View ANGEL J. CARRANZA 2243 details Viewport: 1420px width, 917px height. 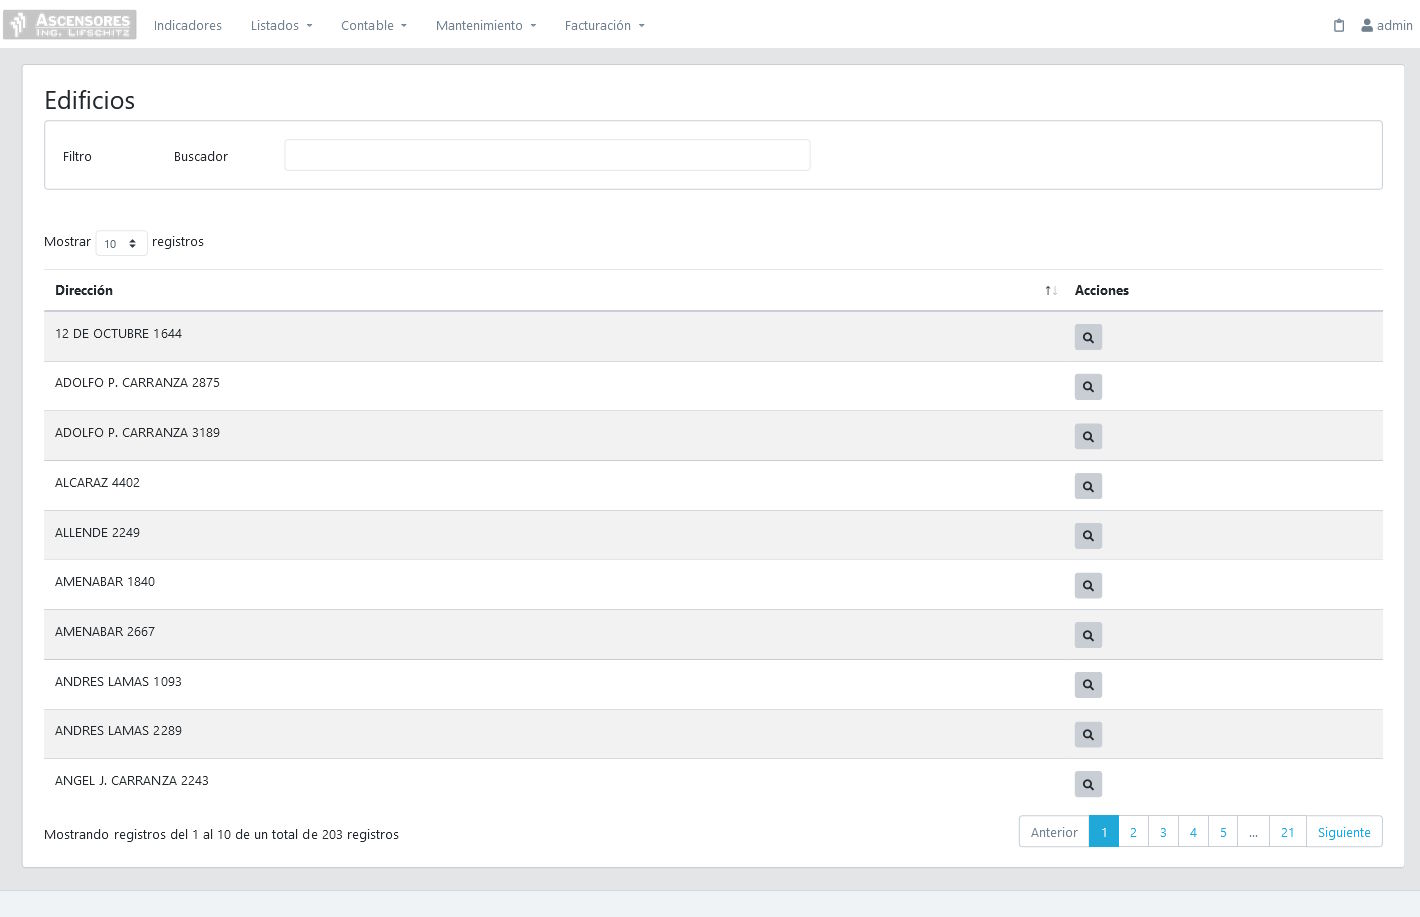(x=1088, y=784)
